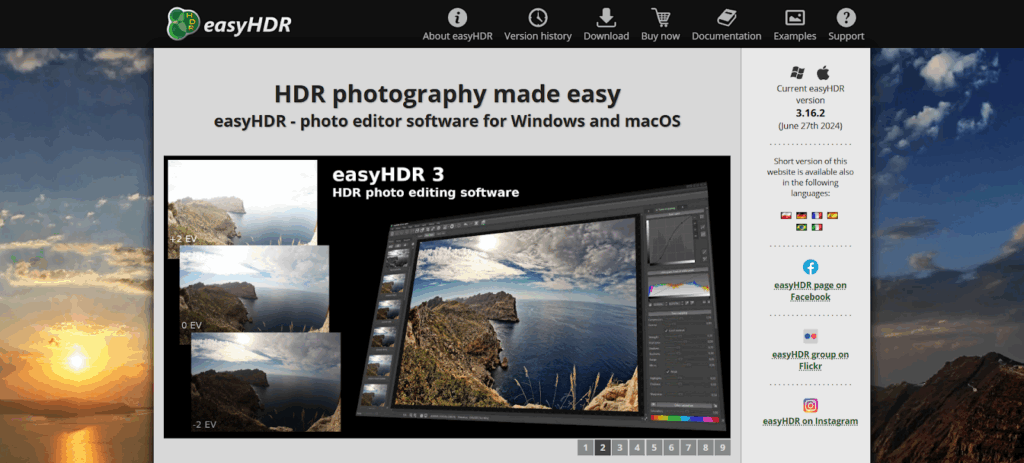Click the Facebook icon in the sidebar
This screenshot has width=1024, height=463.
(x=810, y=267)
